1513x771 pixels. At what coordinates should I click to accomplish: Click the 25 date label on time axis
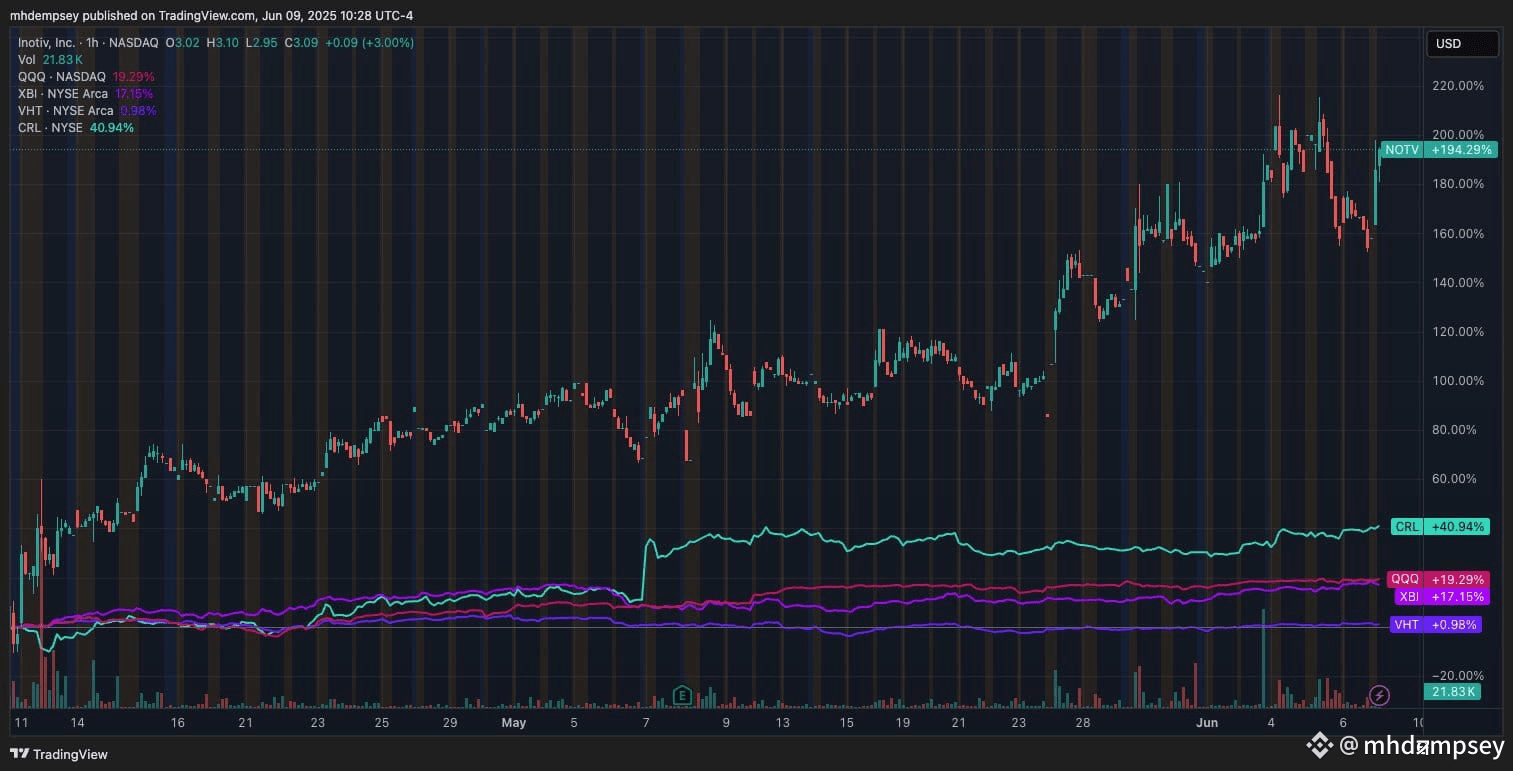coord(381,722)
